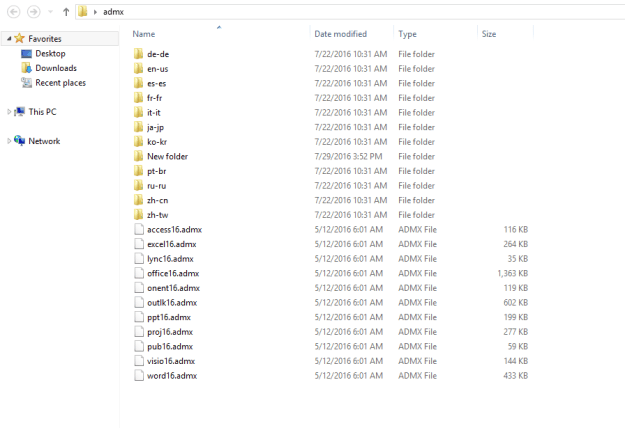Sort by Type column header

point(407,34)
